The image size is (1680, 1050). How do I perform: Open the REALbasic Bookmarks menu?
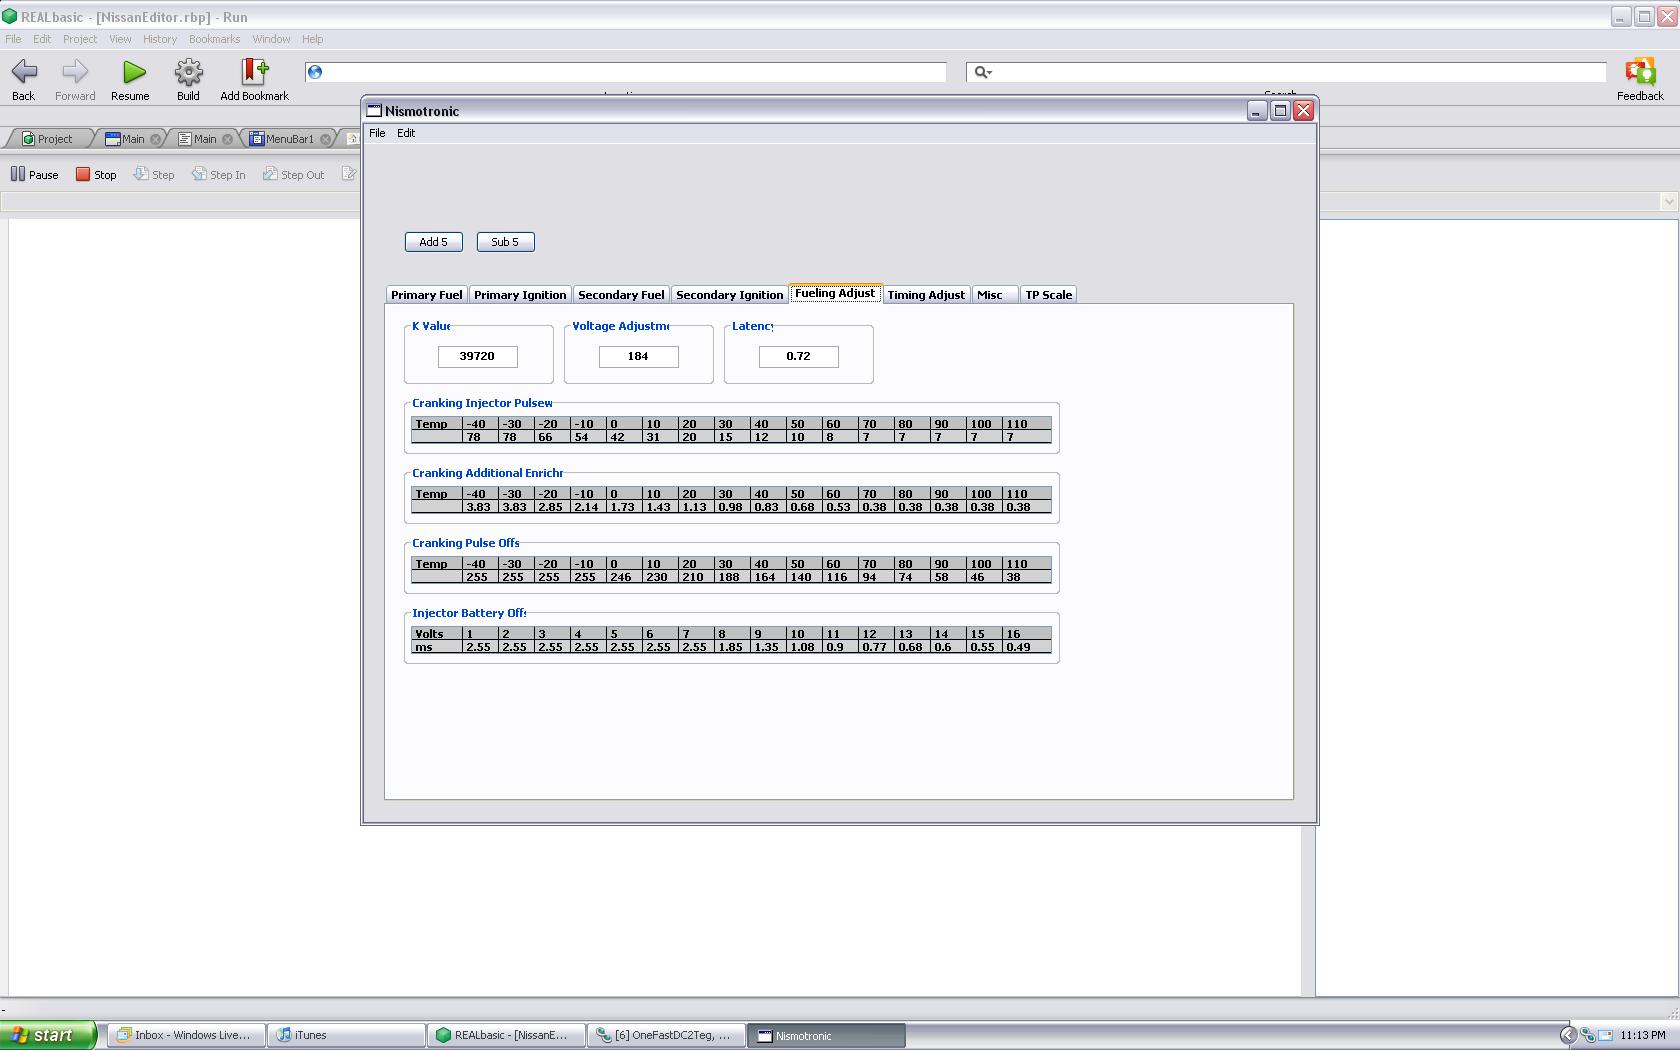pos(214,39)
